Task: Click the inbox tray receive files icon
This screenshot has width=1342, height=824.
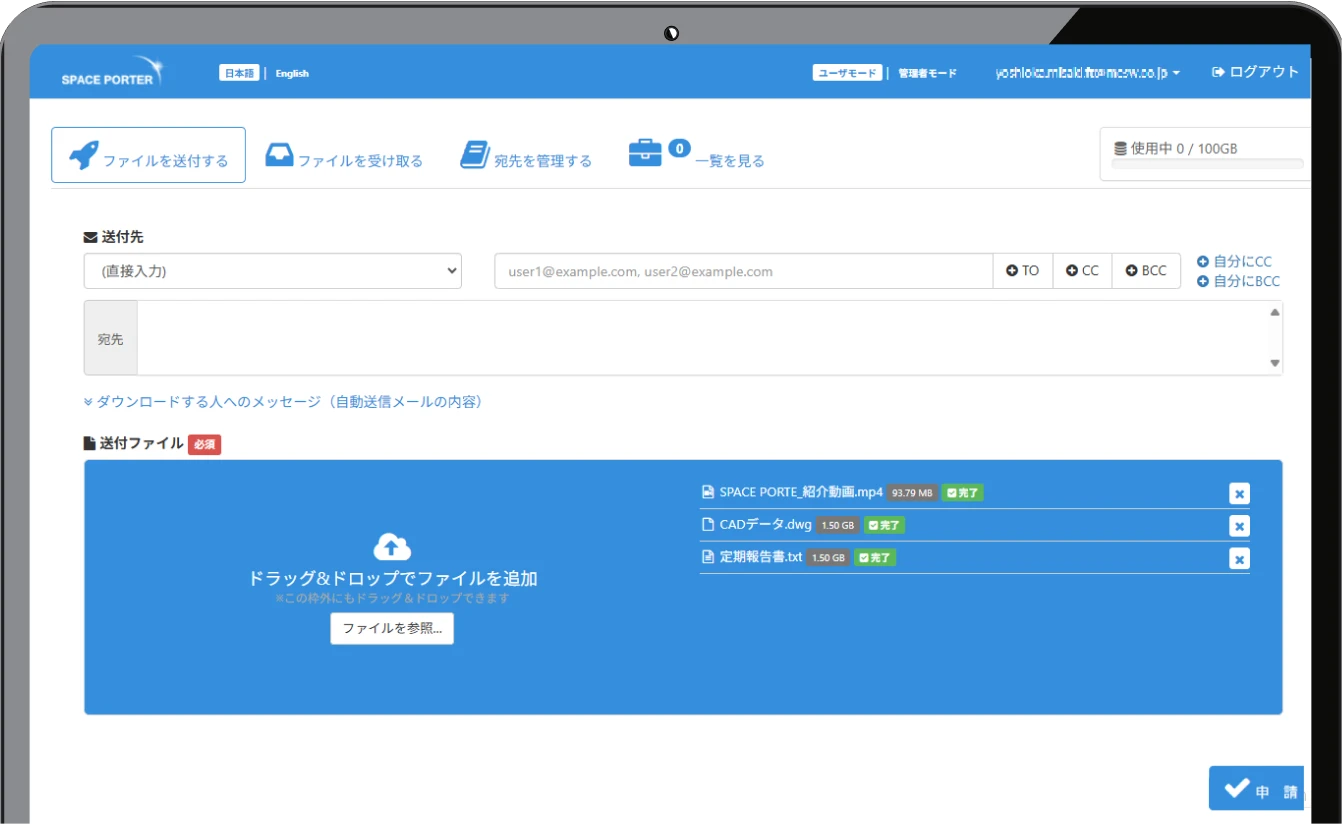Action: (x=279, y=155)
